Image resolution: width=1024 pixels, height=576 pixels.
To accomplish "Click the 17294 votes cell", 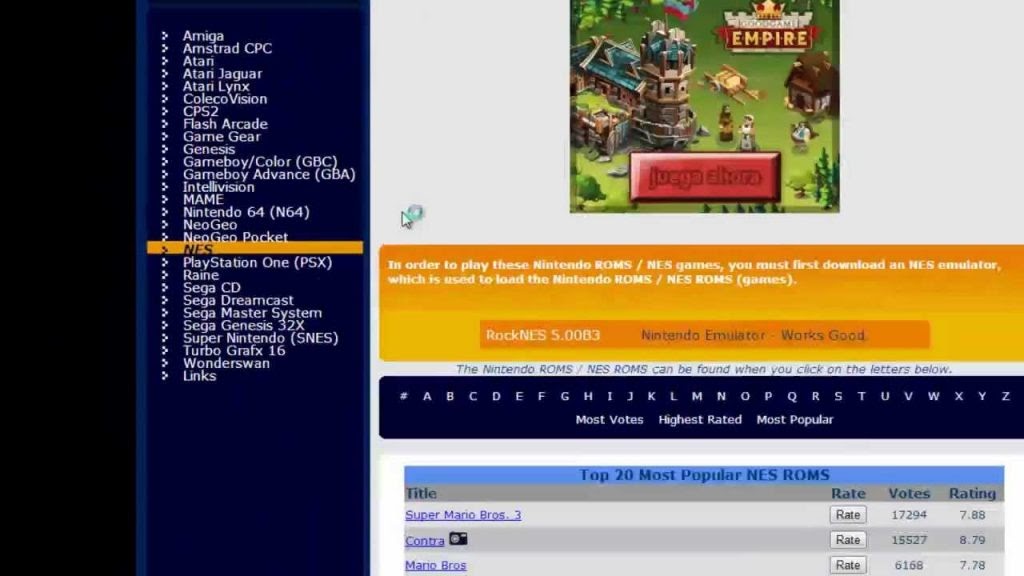I will point(909,515).
